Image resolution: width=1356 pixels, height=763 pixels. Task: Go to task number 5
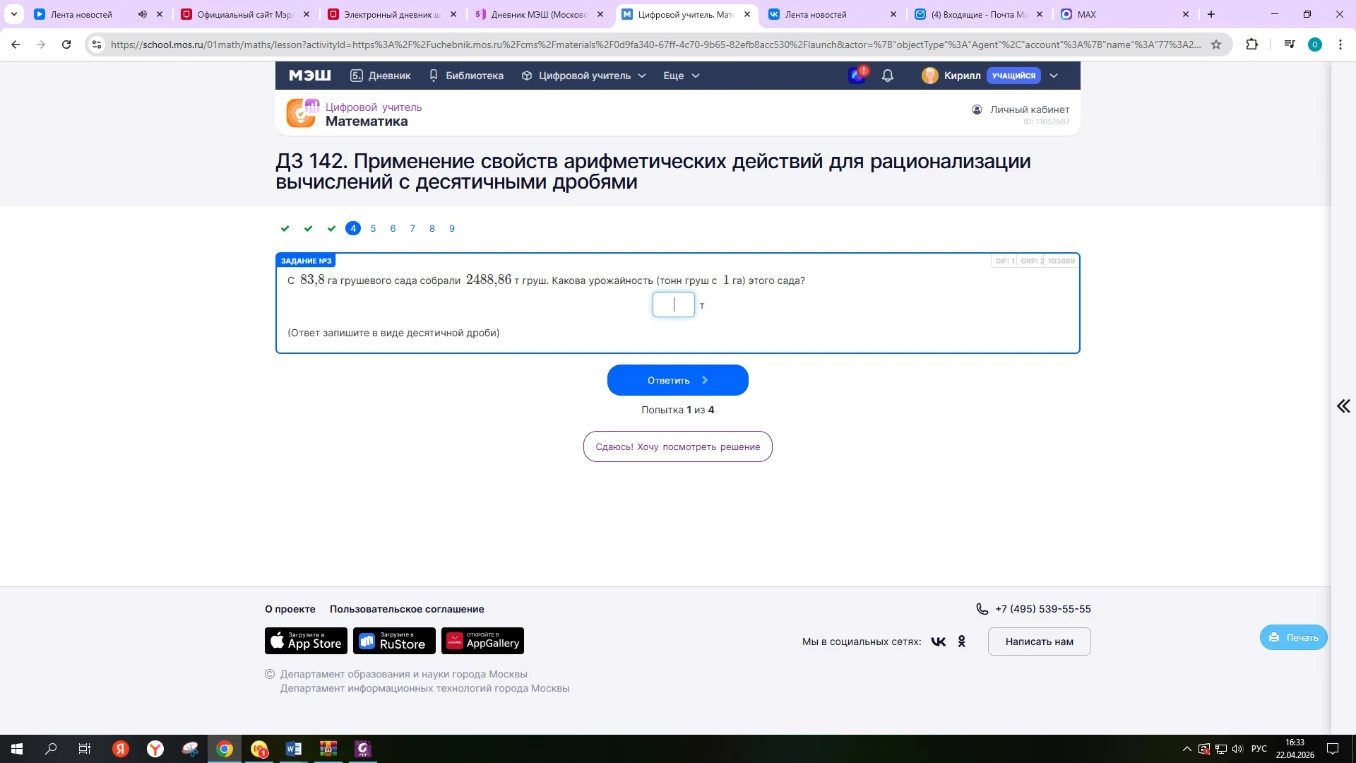tap(373, 229)
